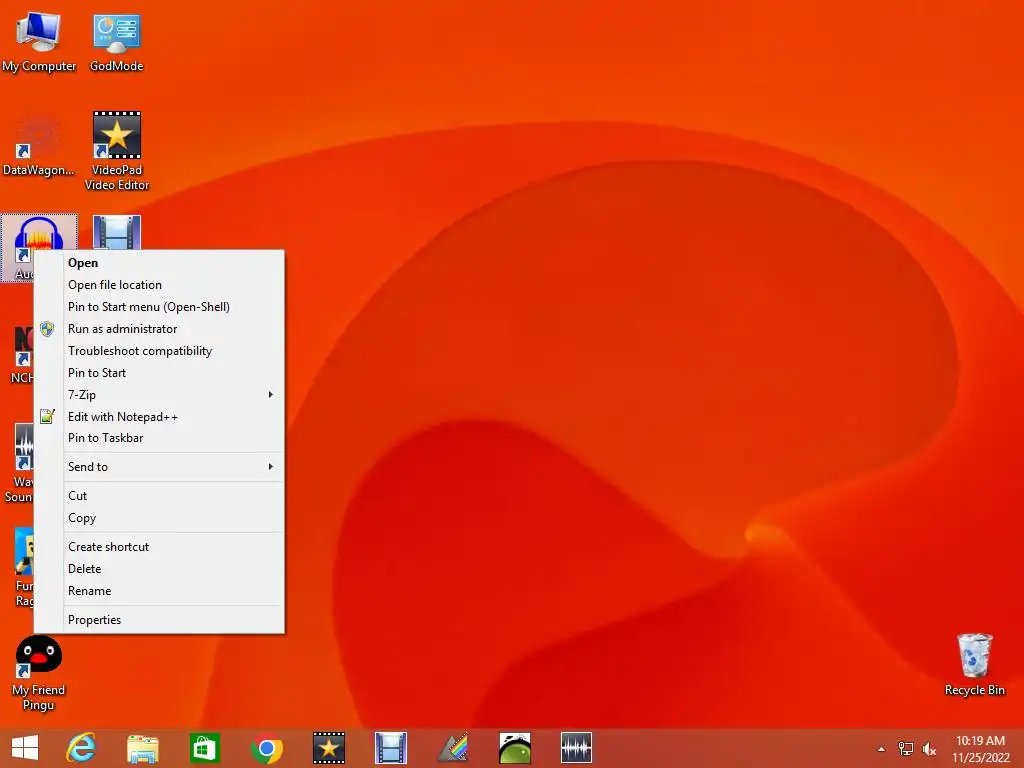Open Properties from the context menu
Screen dimensions: 1024x768
159,620
